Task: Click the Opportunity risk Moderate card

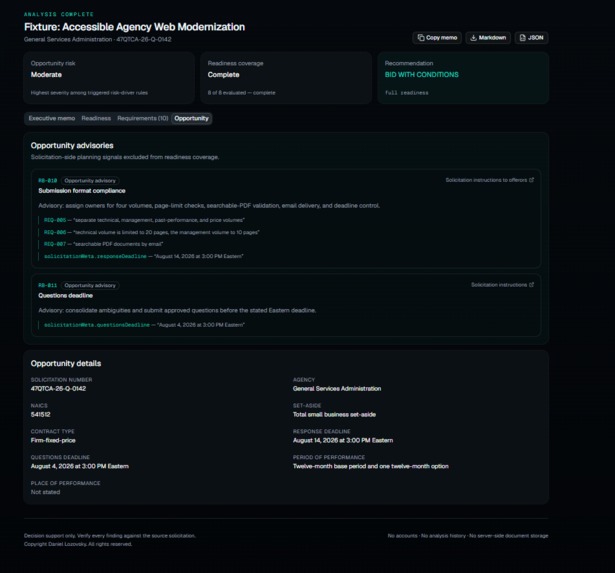Action: point(109,78)
